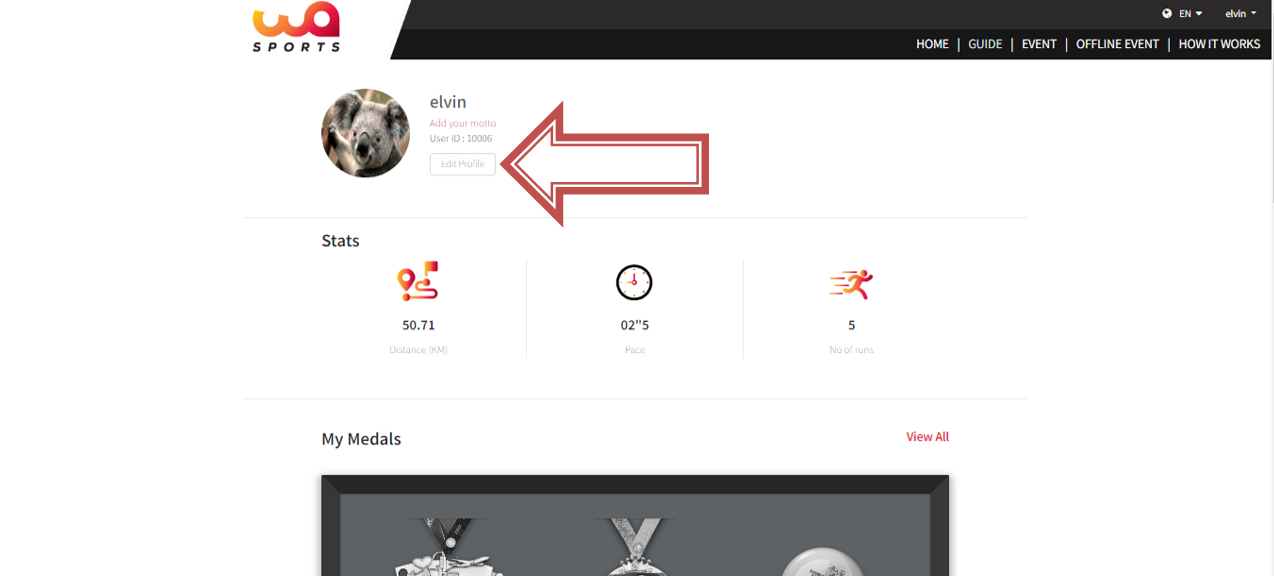Viewport: 1274px width, 576px height.
Task: Click the koala profile avatar
Action: [x=365, y=133]
